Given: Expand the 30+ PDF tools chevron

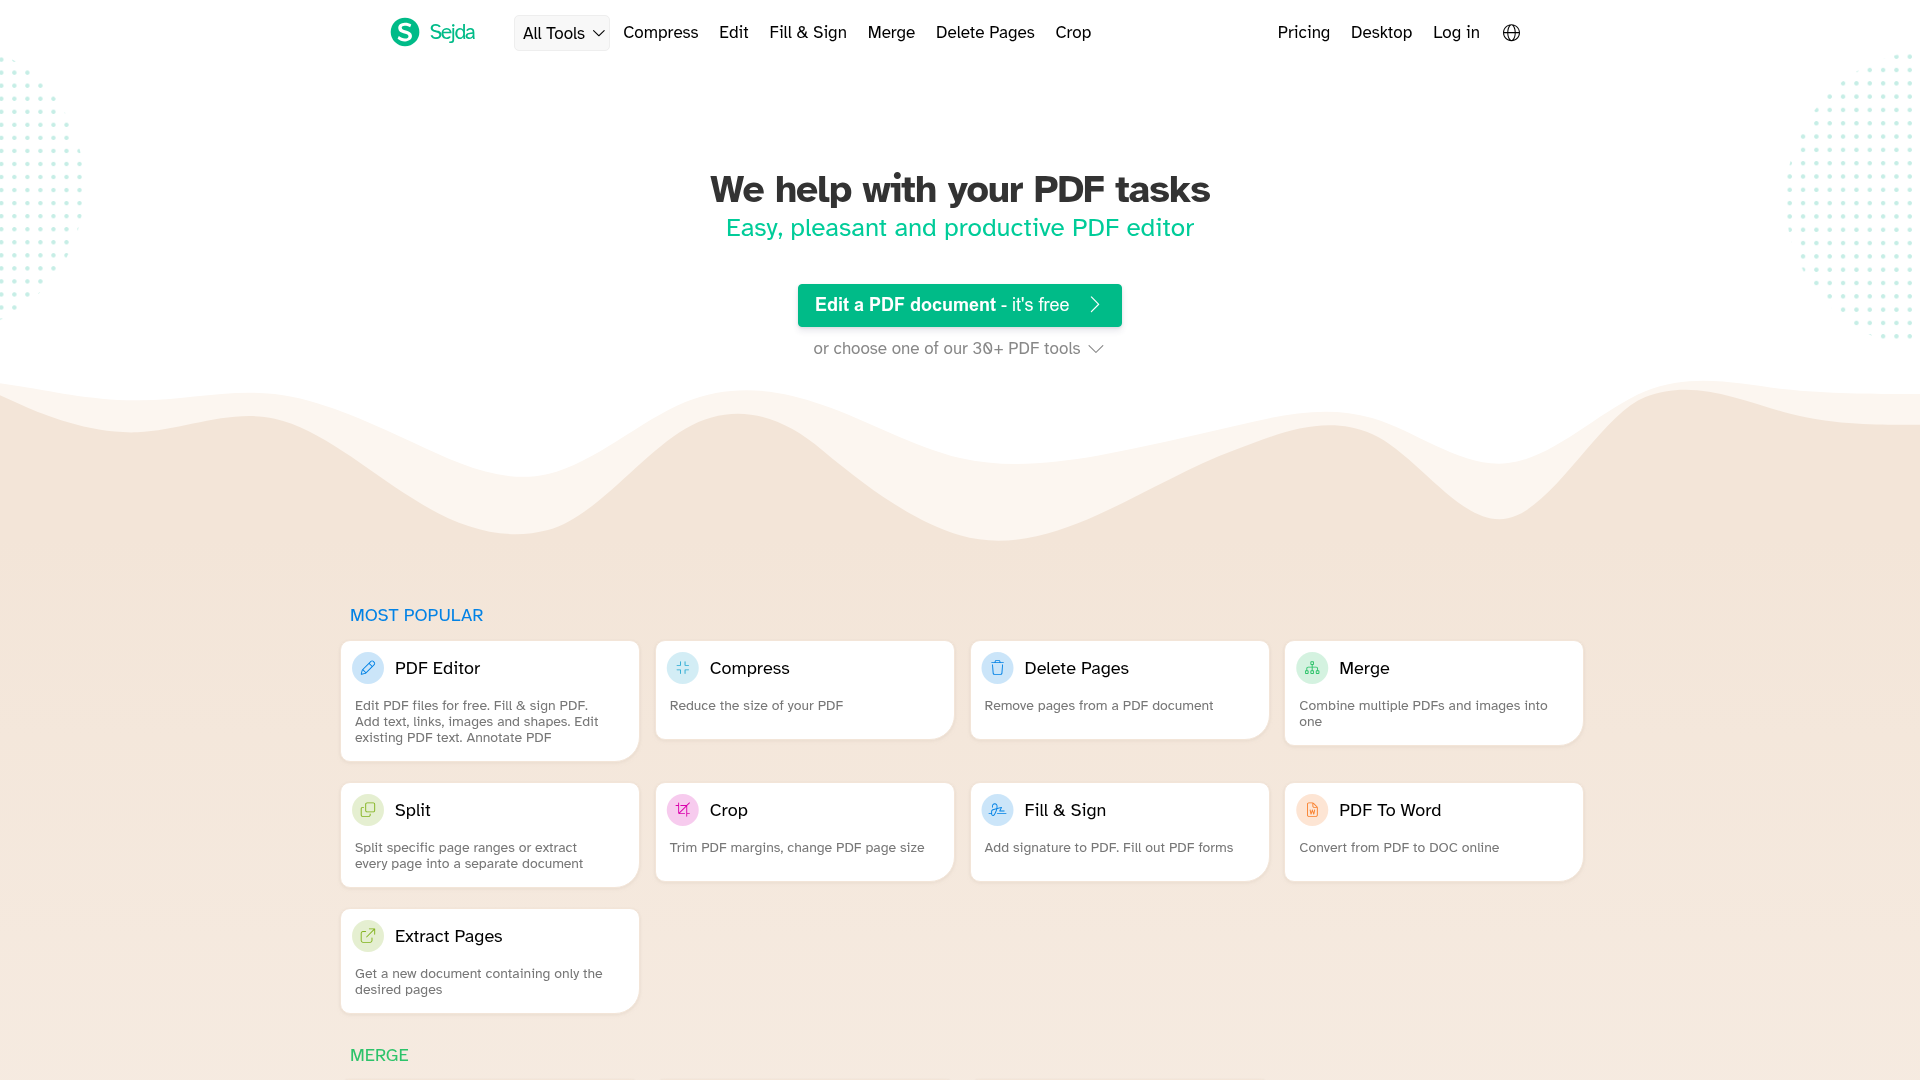Looking at the screenshot, I should coord(1096,349).
